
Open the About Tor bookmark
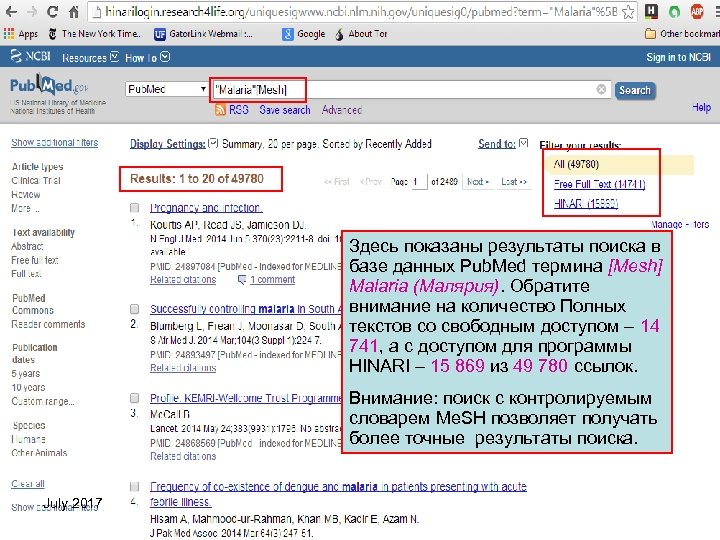coord(361,34)
